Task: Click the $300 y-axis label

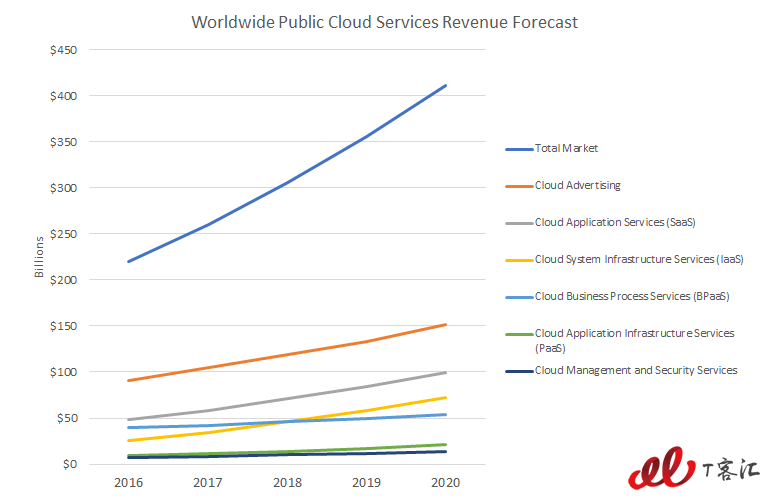Action: click(x=63, y=188)
